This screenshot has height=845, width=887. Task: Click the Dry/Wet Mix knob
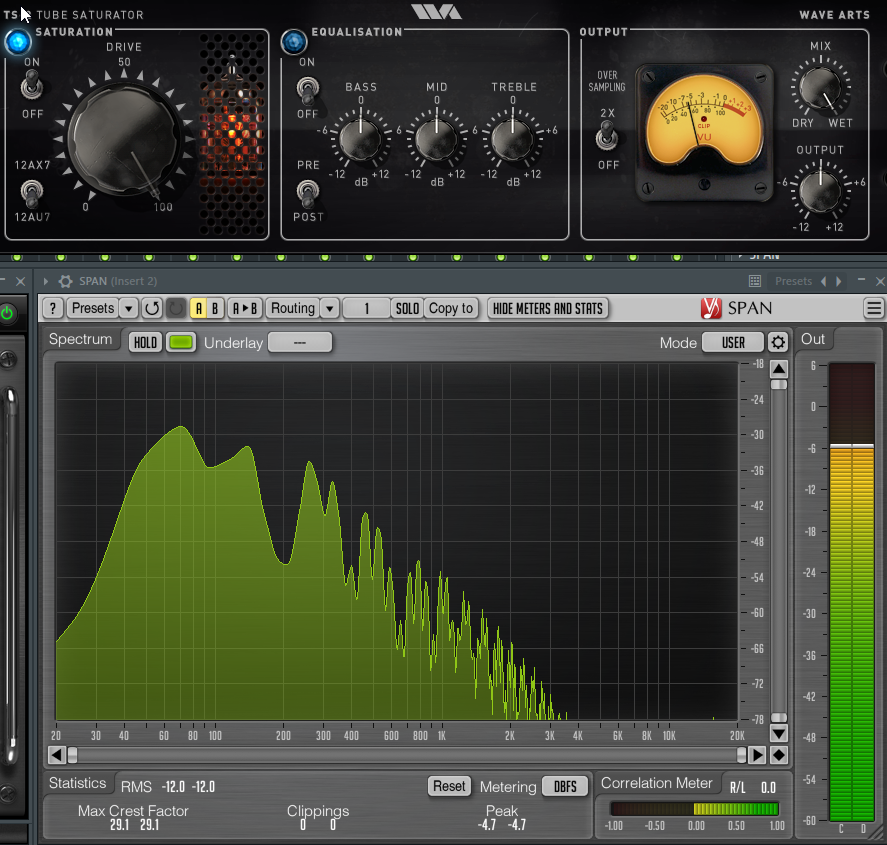tap(820, 89)
